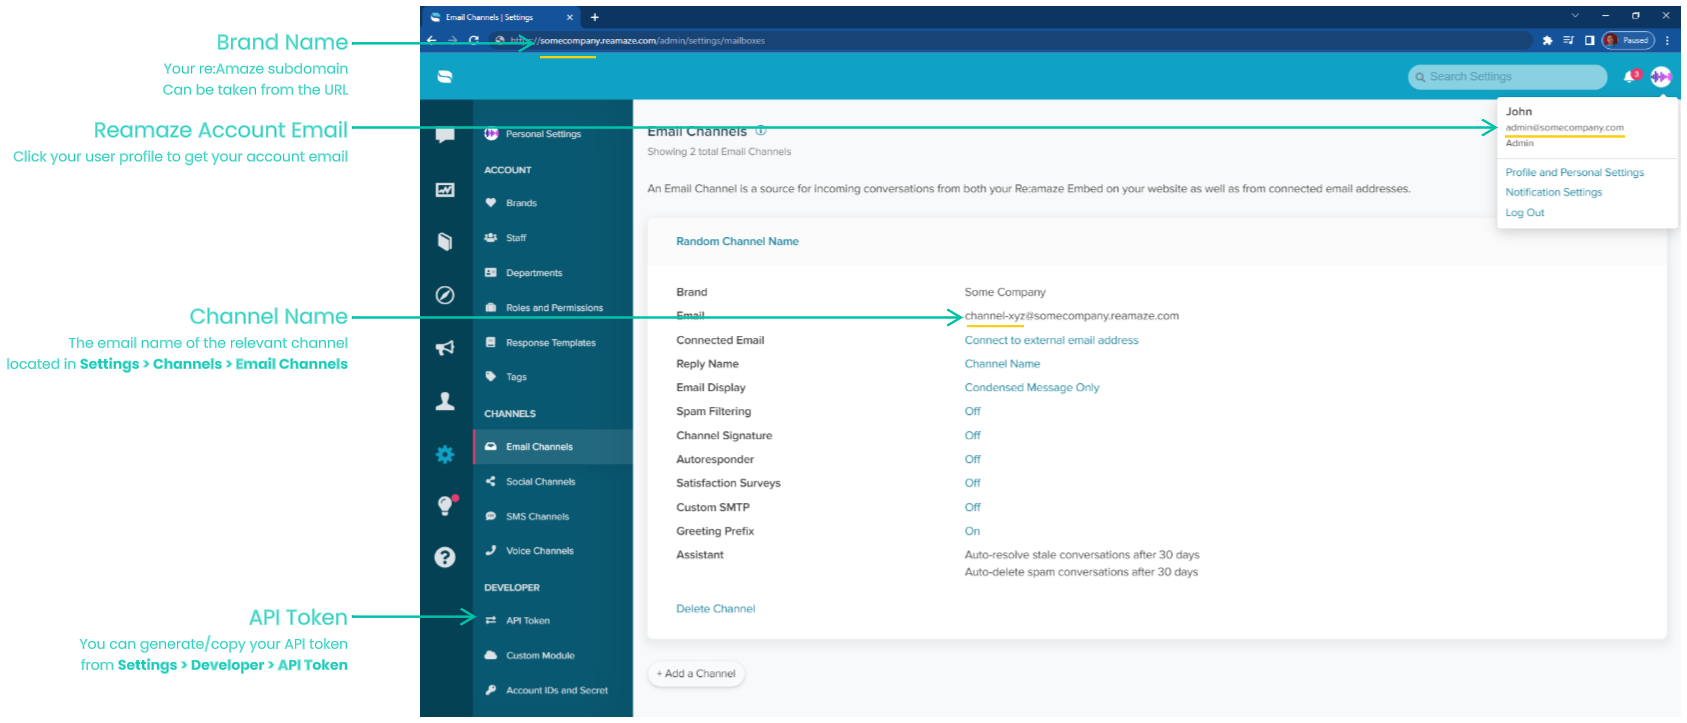The height and width of the screenshot is (723, 1687).
Task: Open the conversations chat bubble icon
Action: 445,135
